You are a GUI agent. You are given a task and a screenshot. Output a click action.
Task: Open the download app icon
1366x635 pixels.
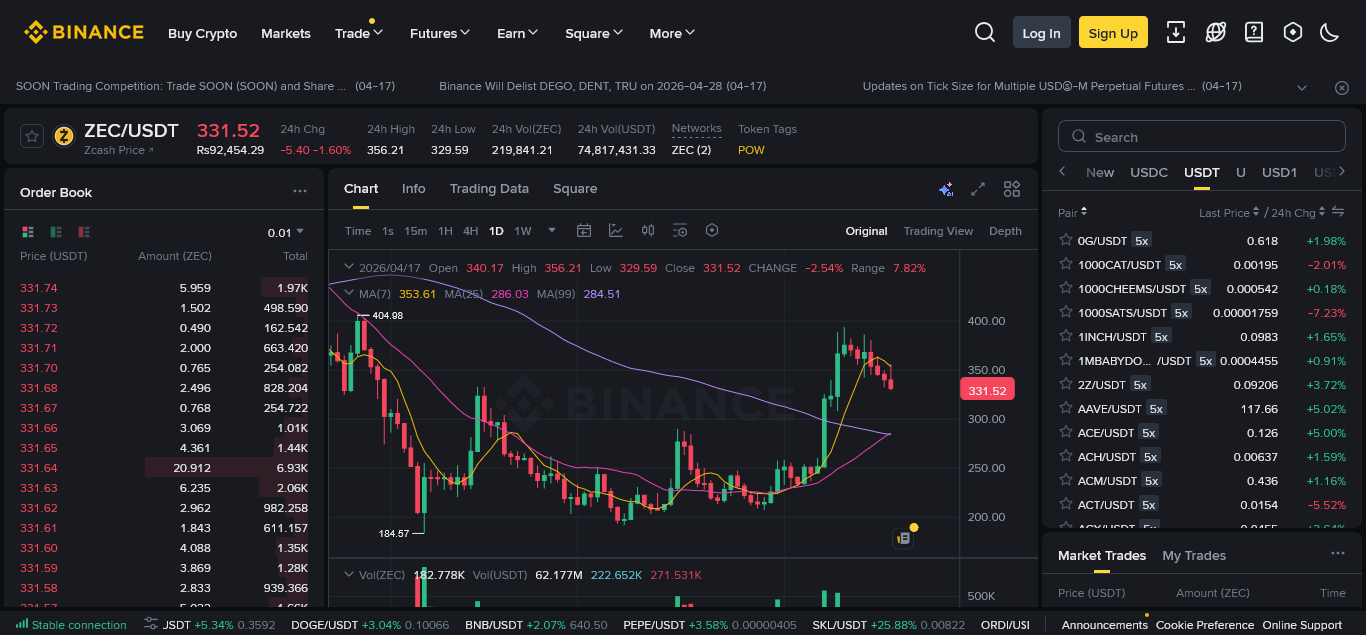1177,33
